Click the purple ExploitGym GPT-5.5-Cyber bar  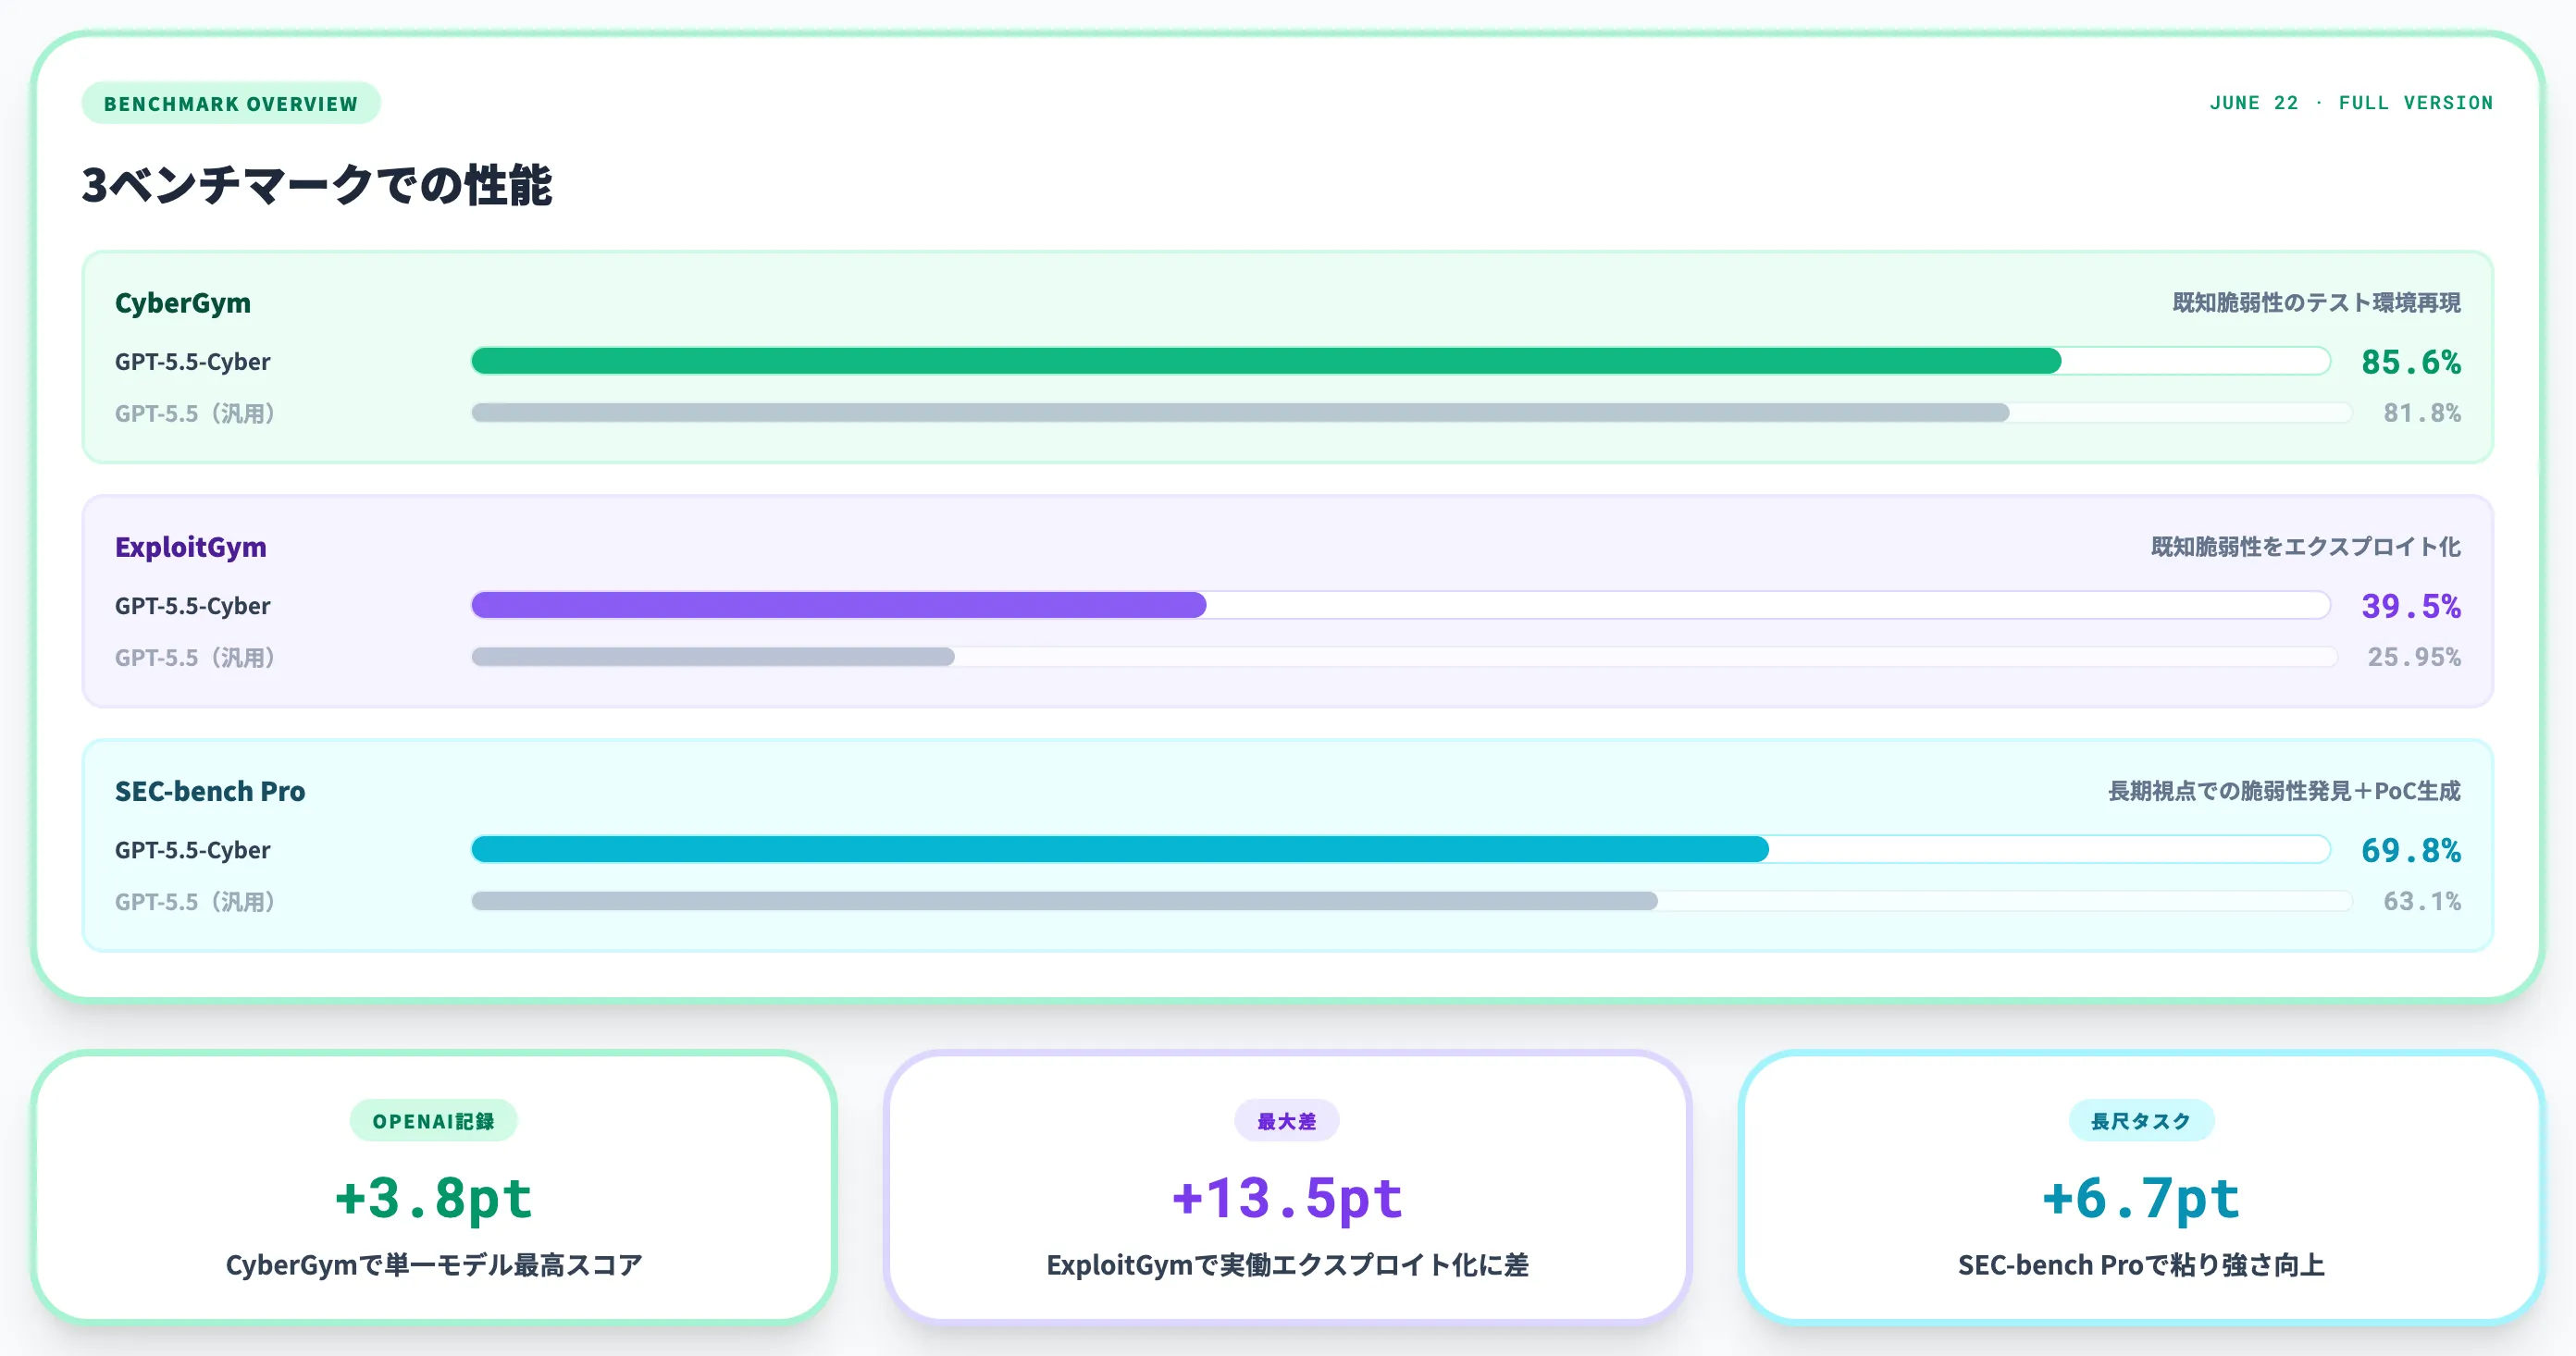click(1400, 605)
